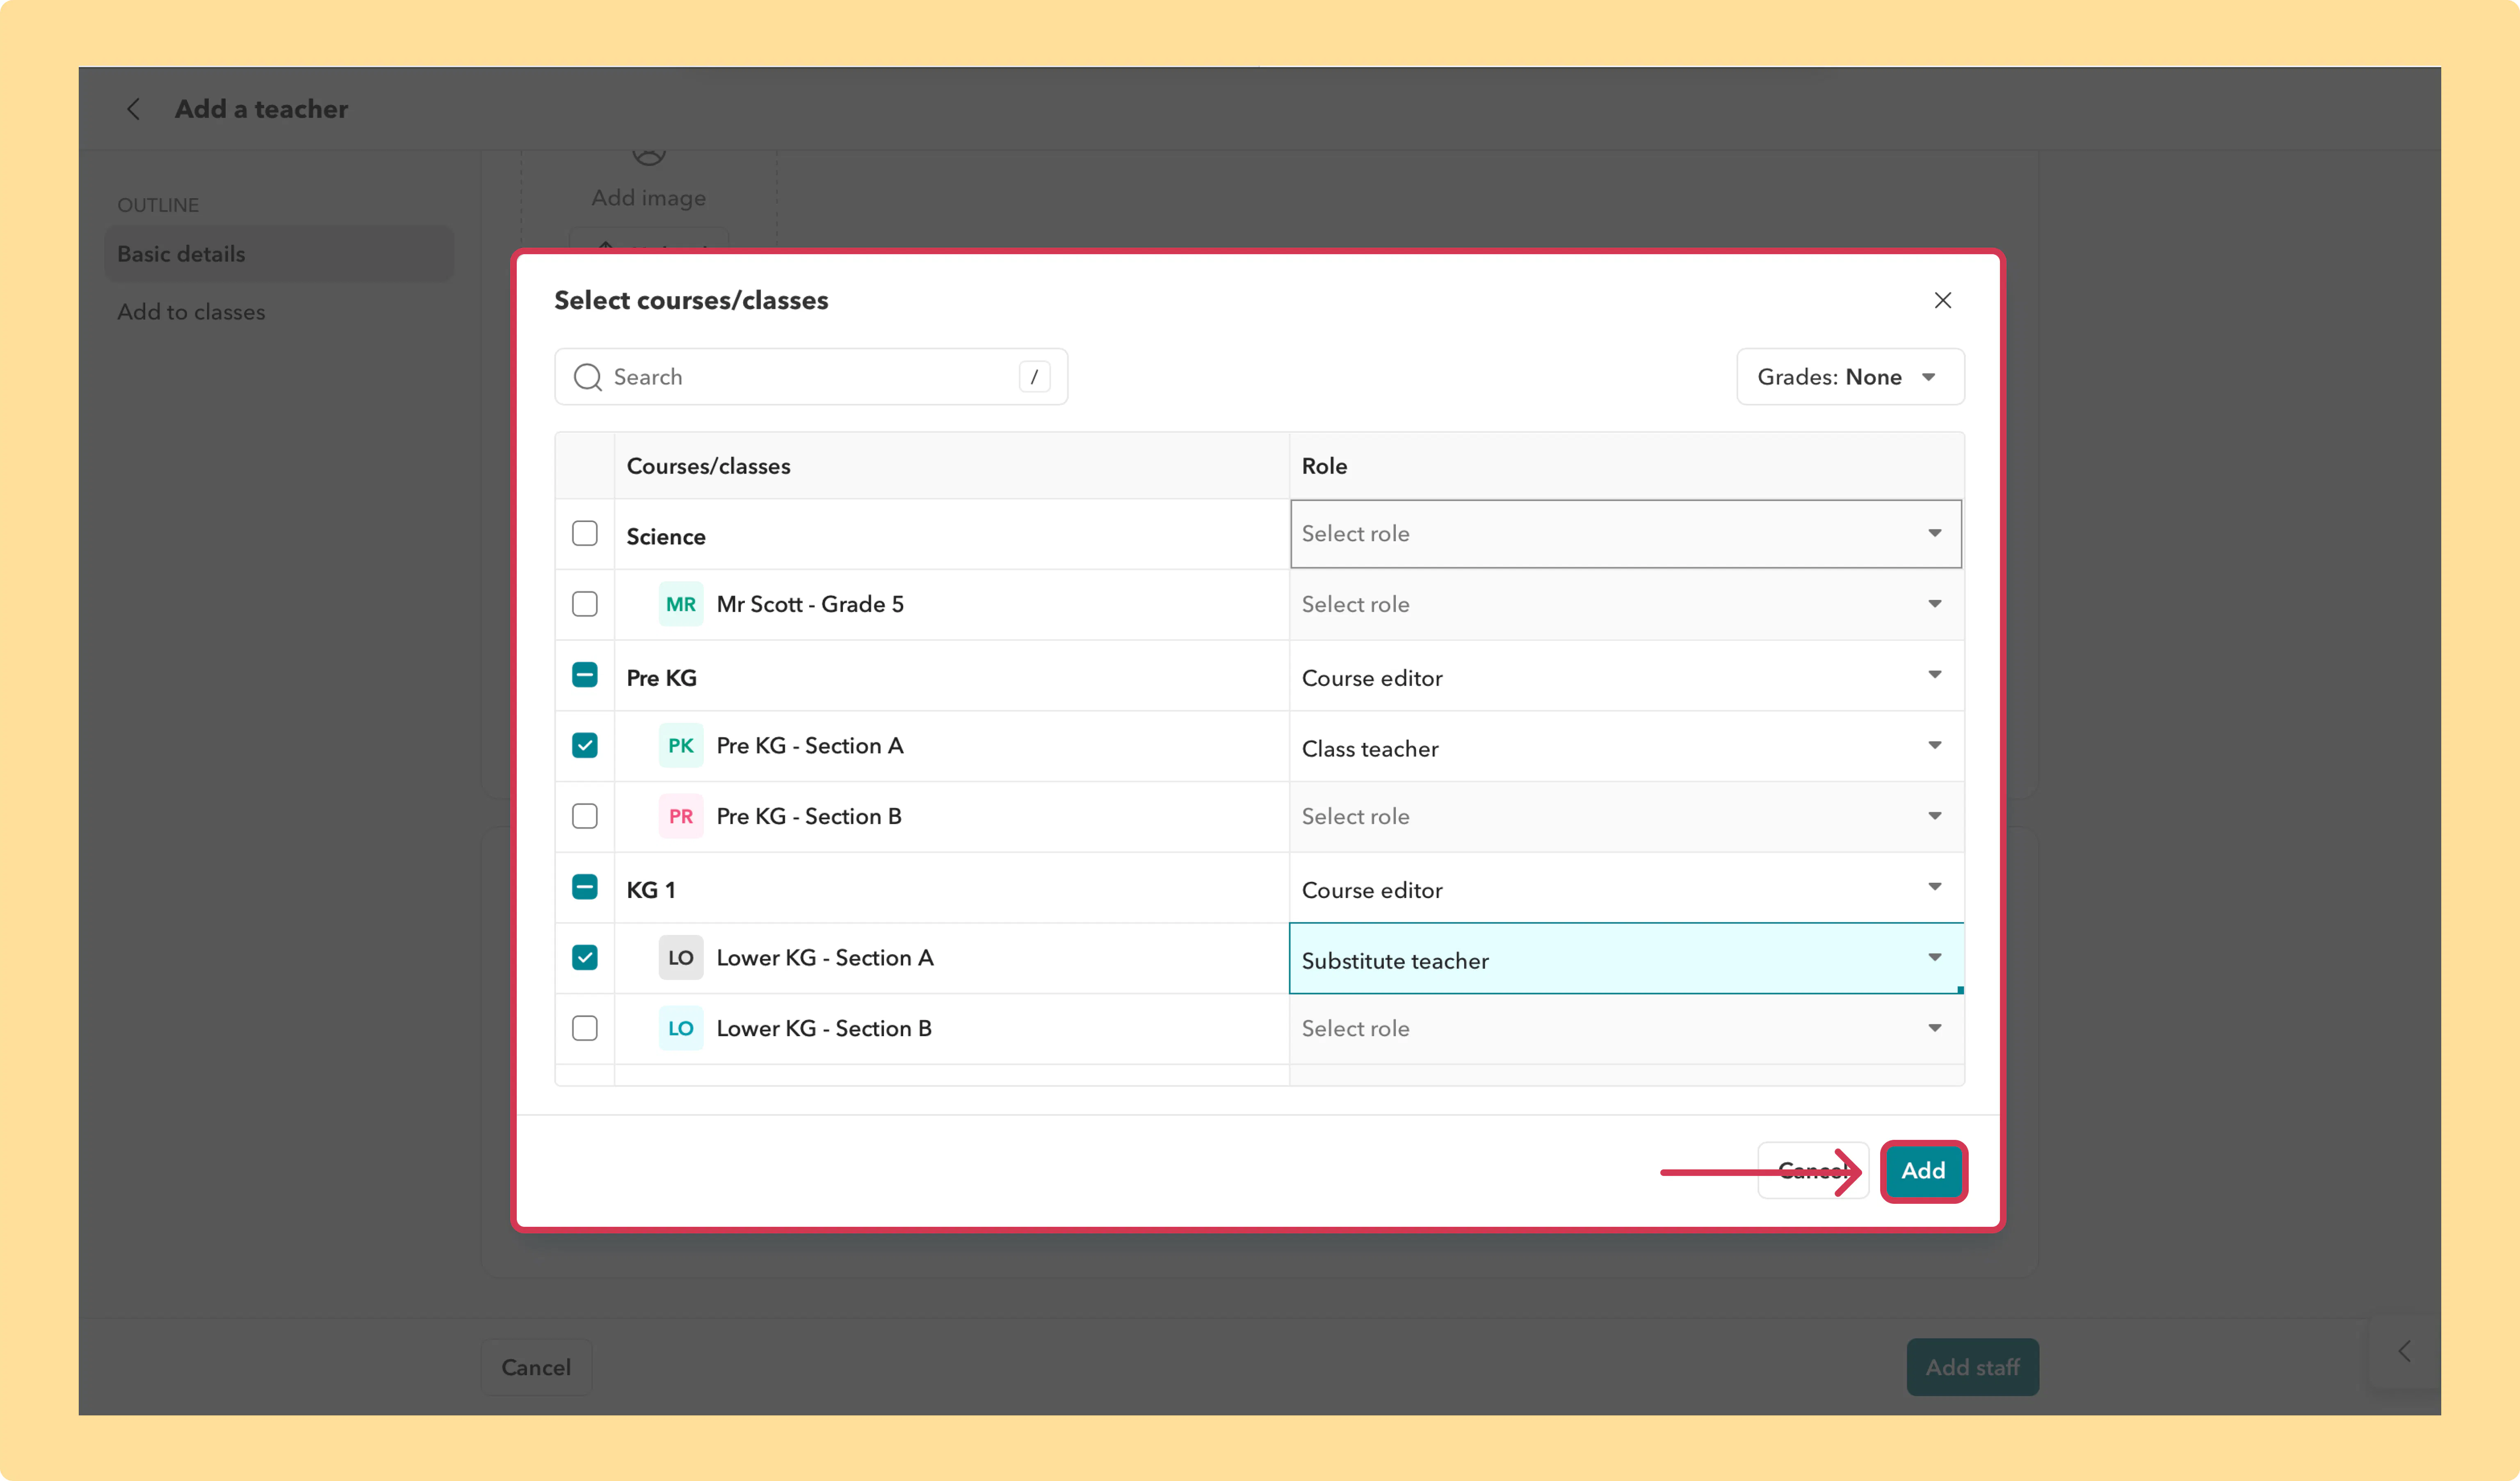Click the PK avatar for Section A

[680, 745]
